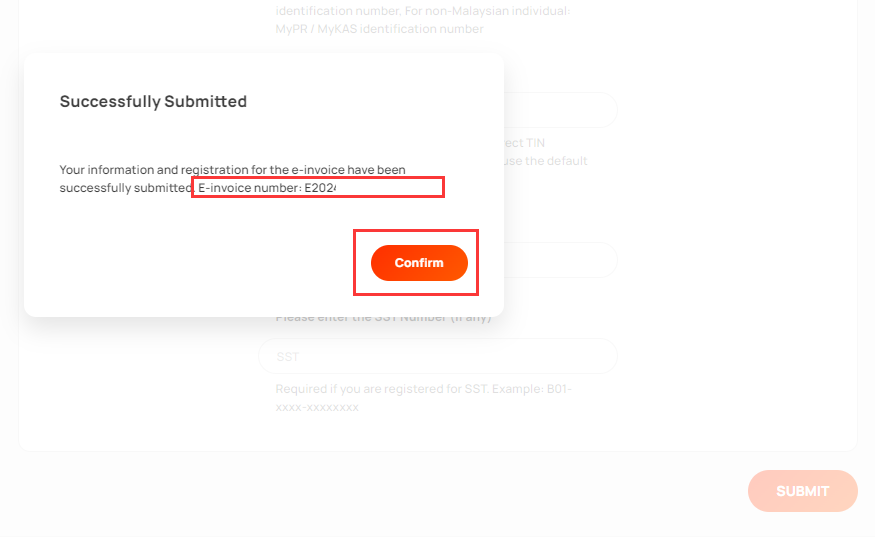The image size is (875, 537).
Task: Click the Successfully Submitted dialog heading
Action: (153, 101)
